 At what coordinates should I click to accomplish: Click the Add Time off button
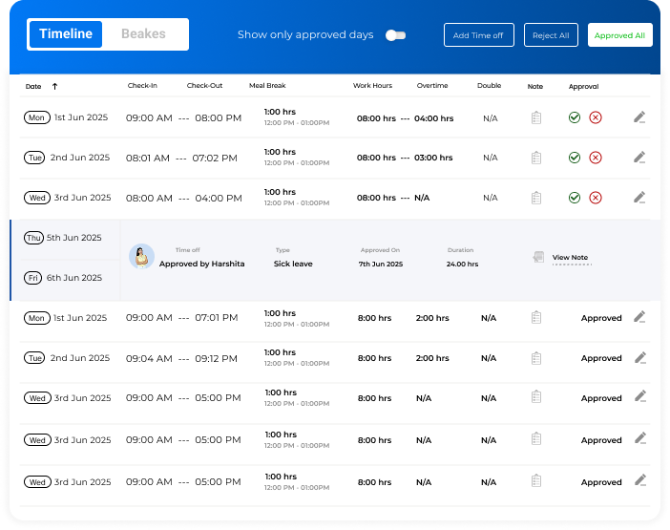point(478,35)
